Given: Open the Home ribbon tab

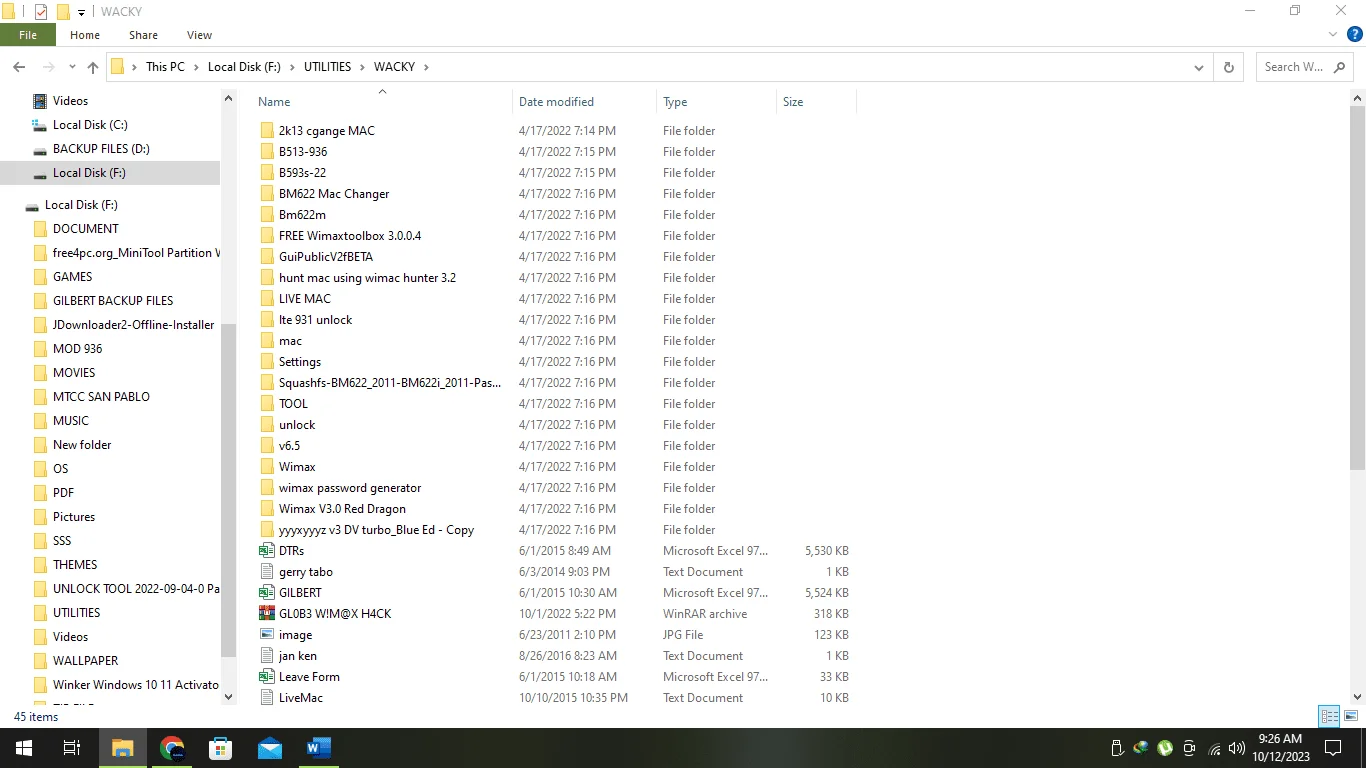Looking at the screenshot, I should click(85, 35).
